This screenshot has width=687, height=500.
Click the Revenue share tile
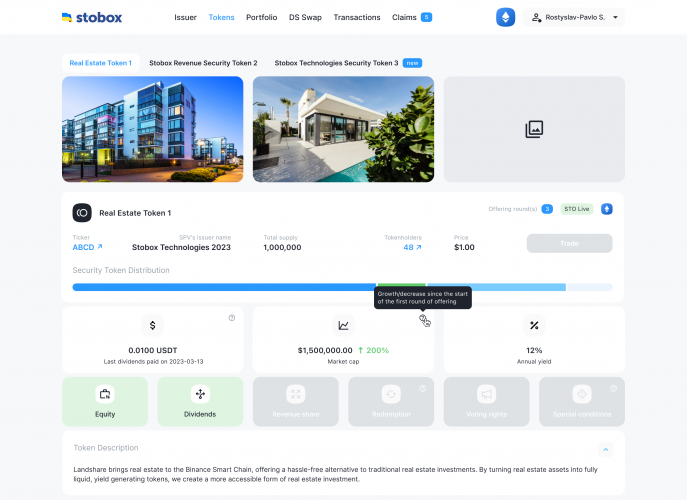click(296, 401)
